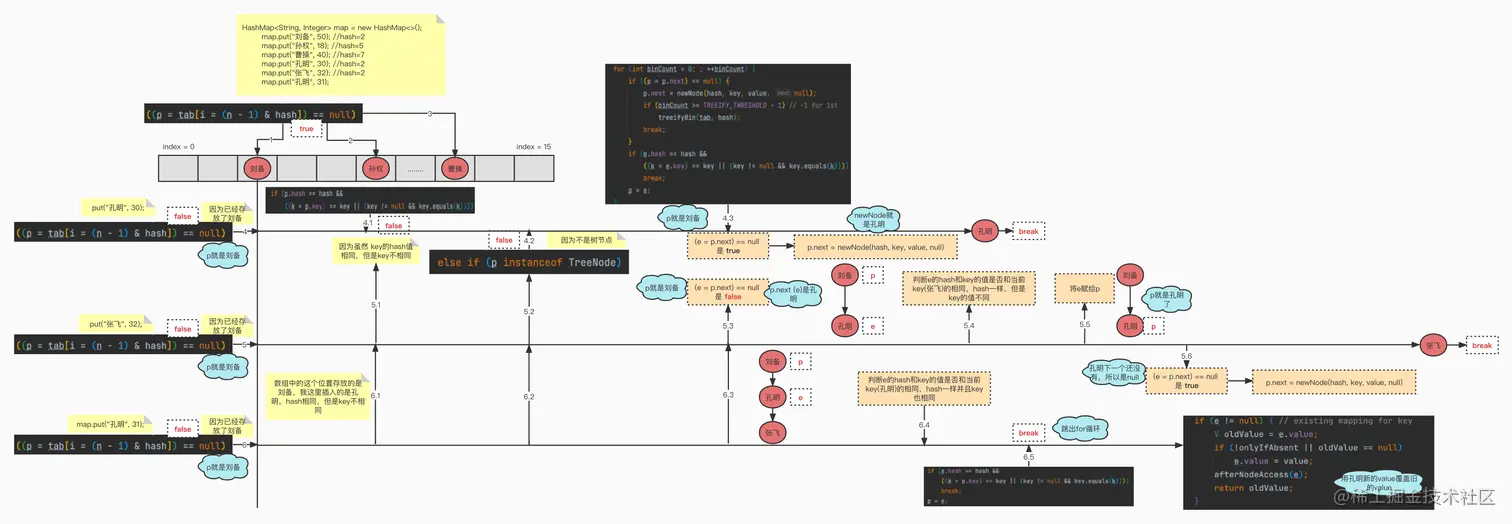1512x524 pixels.
Task: Click the "index = 0" label
Action: [x=179, y=147]
